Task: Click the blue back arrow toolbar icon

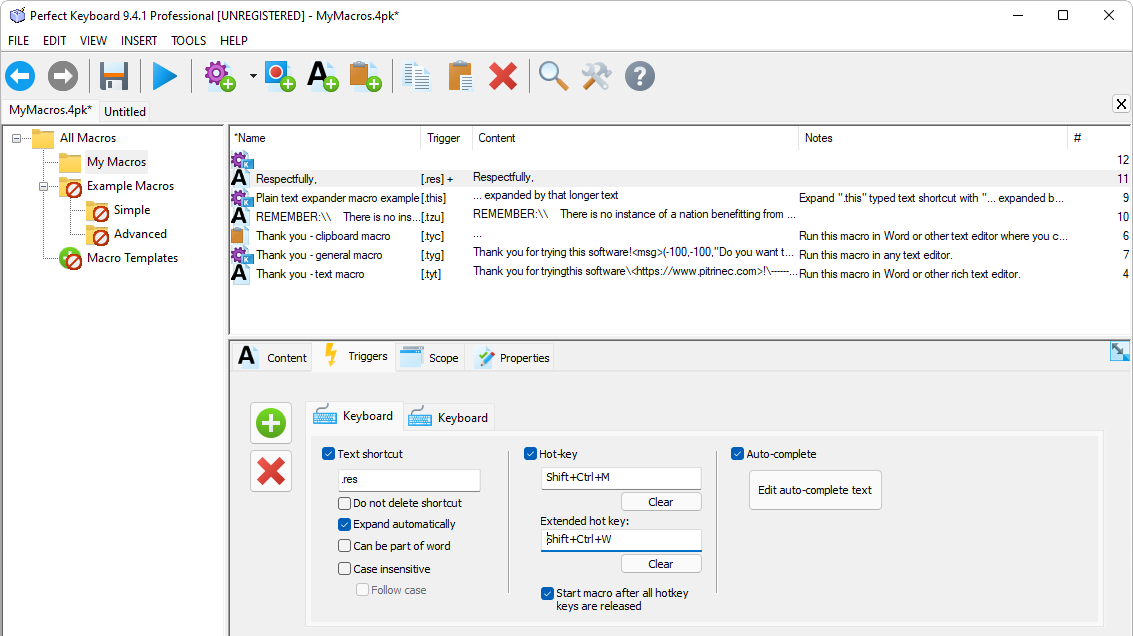Action: [20, 76]
